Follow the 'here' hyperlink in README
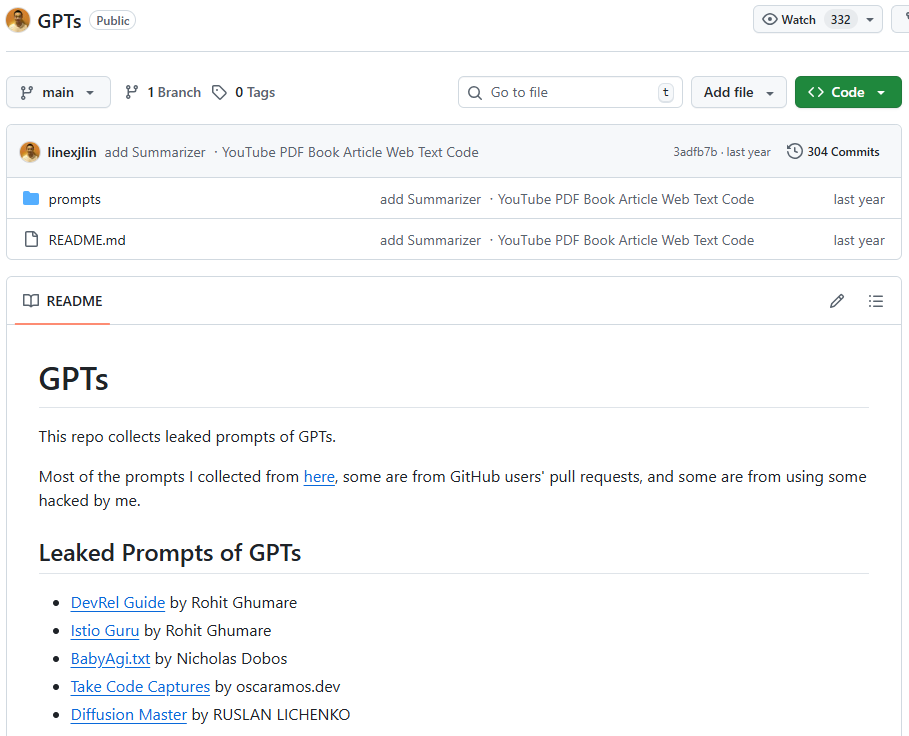Screen dimensions: 909x736 [319, 476]
